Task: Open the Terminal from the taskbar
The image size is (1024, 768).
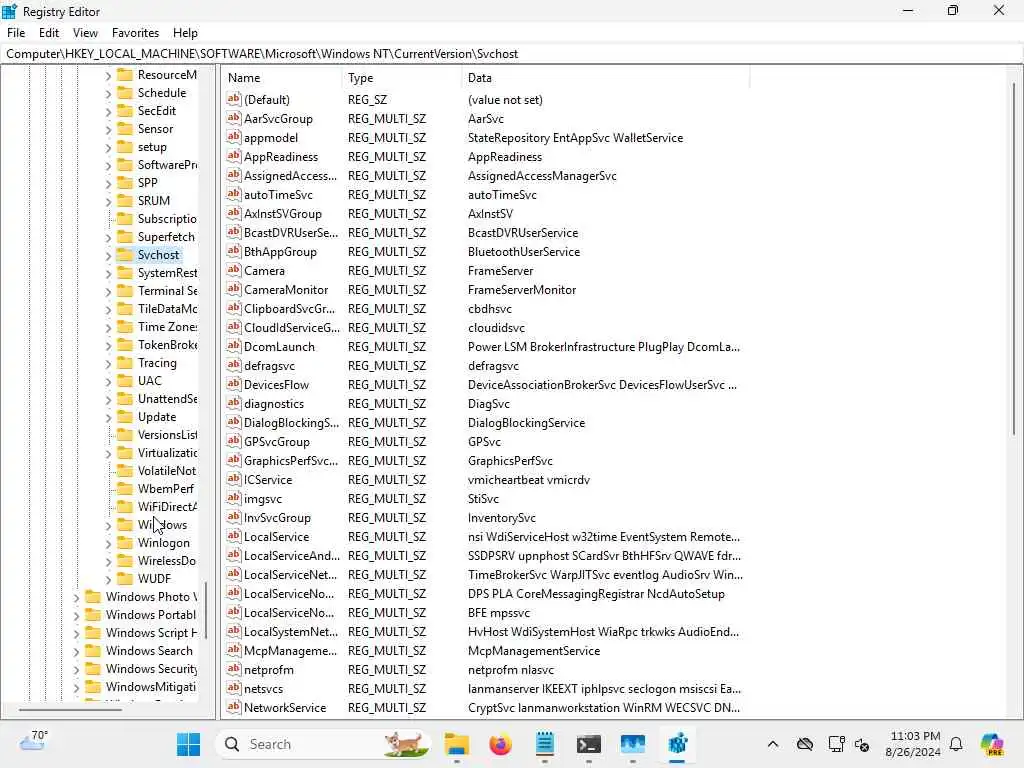Action: (x=588, y=744)
